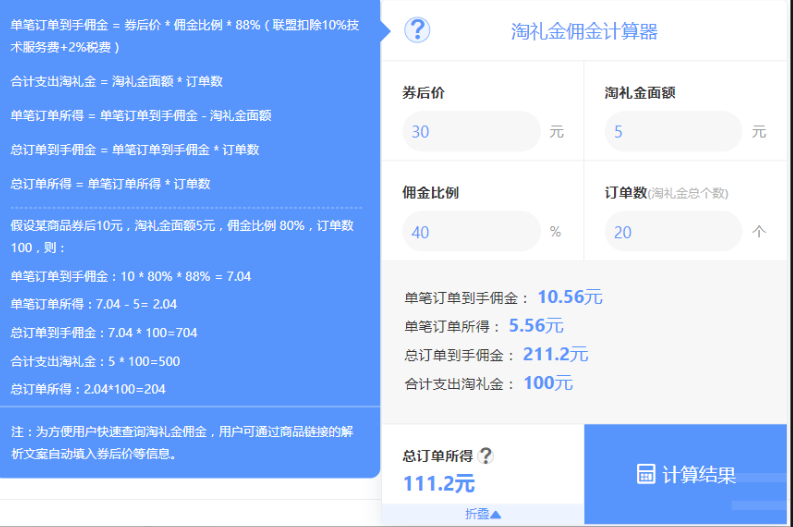The width and height of the screenshot is (793, 527).
Task: Click the 佣金比例 field label
Action: [430, 193]
